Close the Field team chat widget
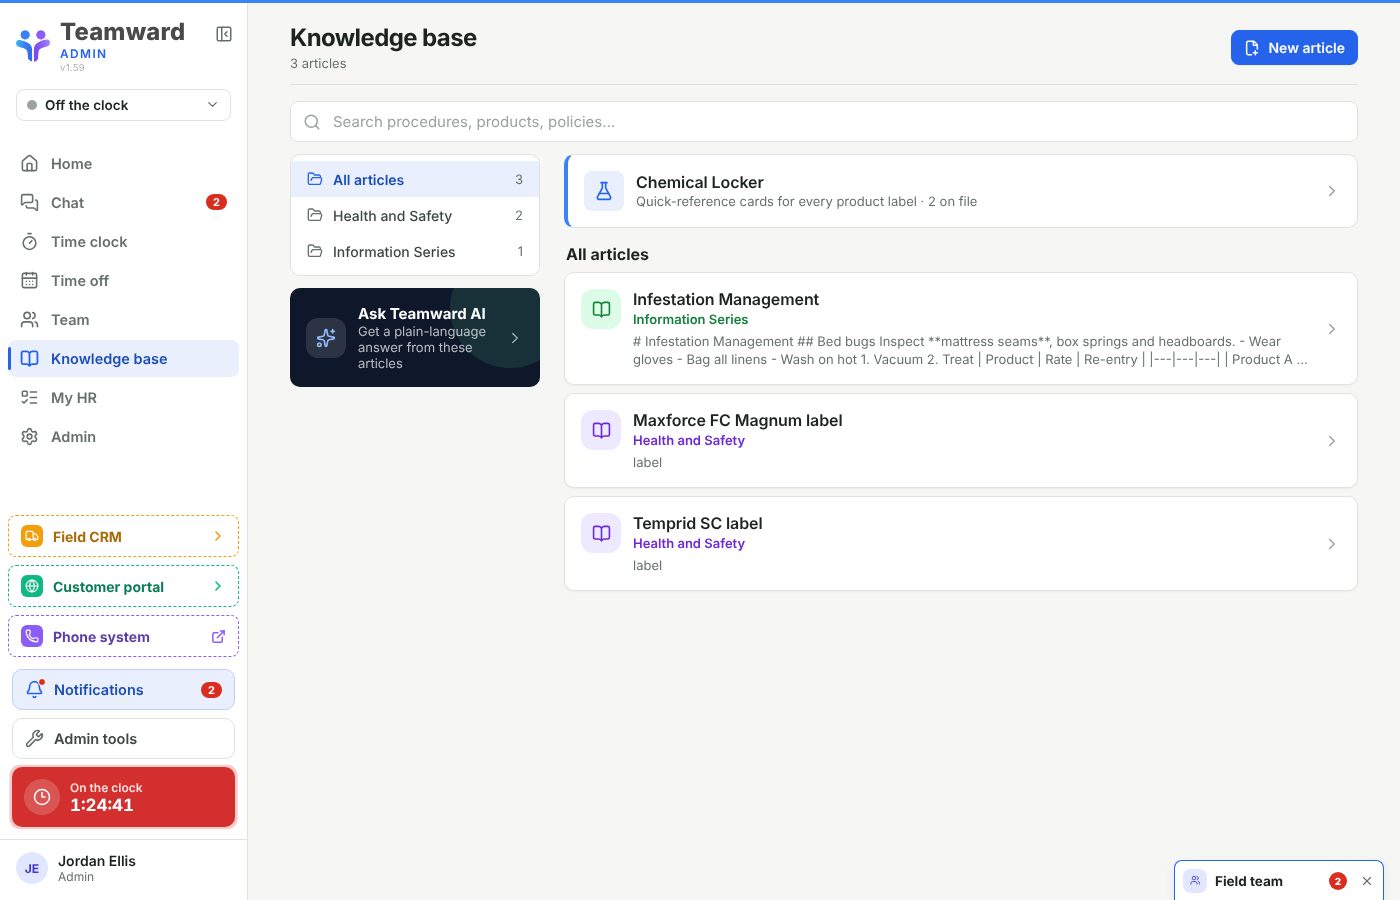 pyautogui.click(x=1367, y=881)
